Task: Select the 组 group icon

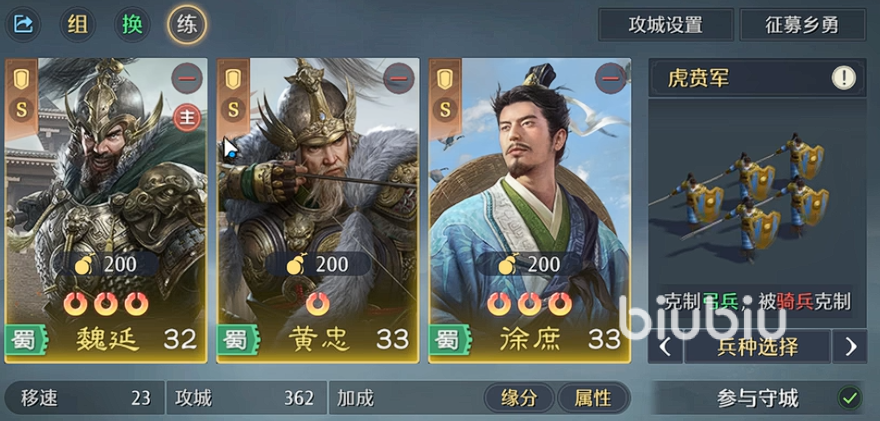Action: (77, 25)
